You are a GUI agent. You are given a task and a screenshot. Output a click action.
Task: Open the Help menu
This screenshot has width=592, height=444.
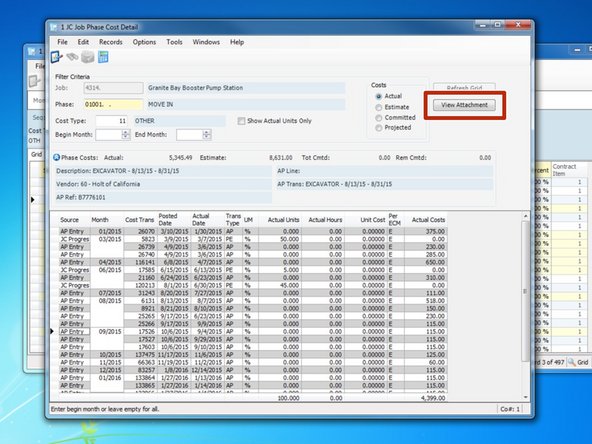(x=237, y=42)
